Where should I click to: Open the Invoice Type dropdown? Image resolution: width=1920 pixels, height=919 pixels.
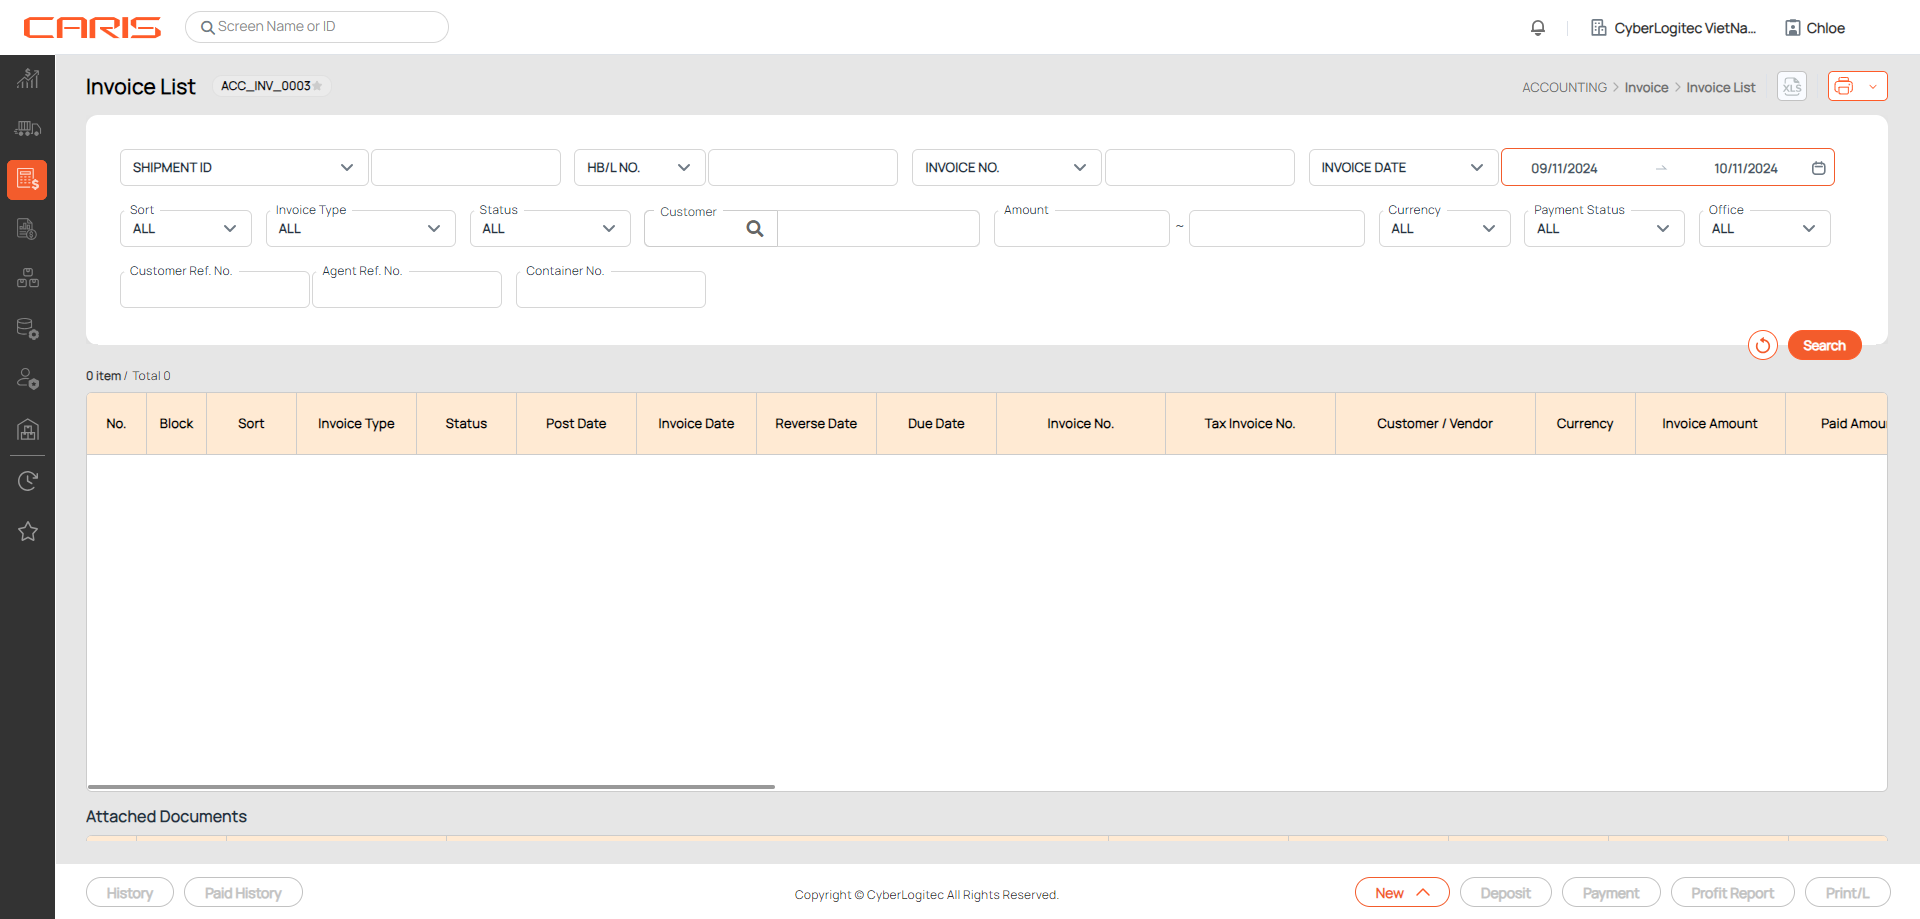(x=360, y=229)
